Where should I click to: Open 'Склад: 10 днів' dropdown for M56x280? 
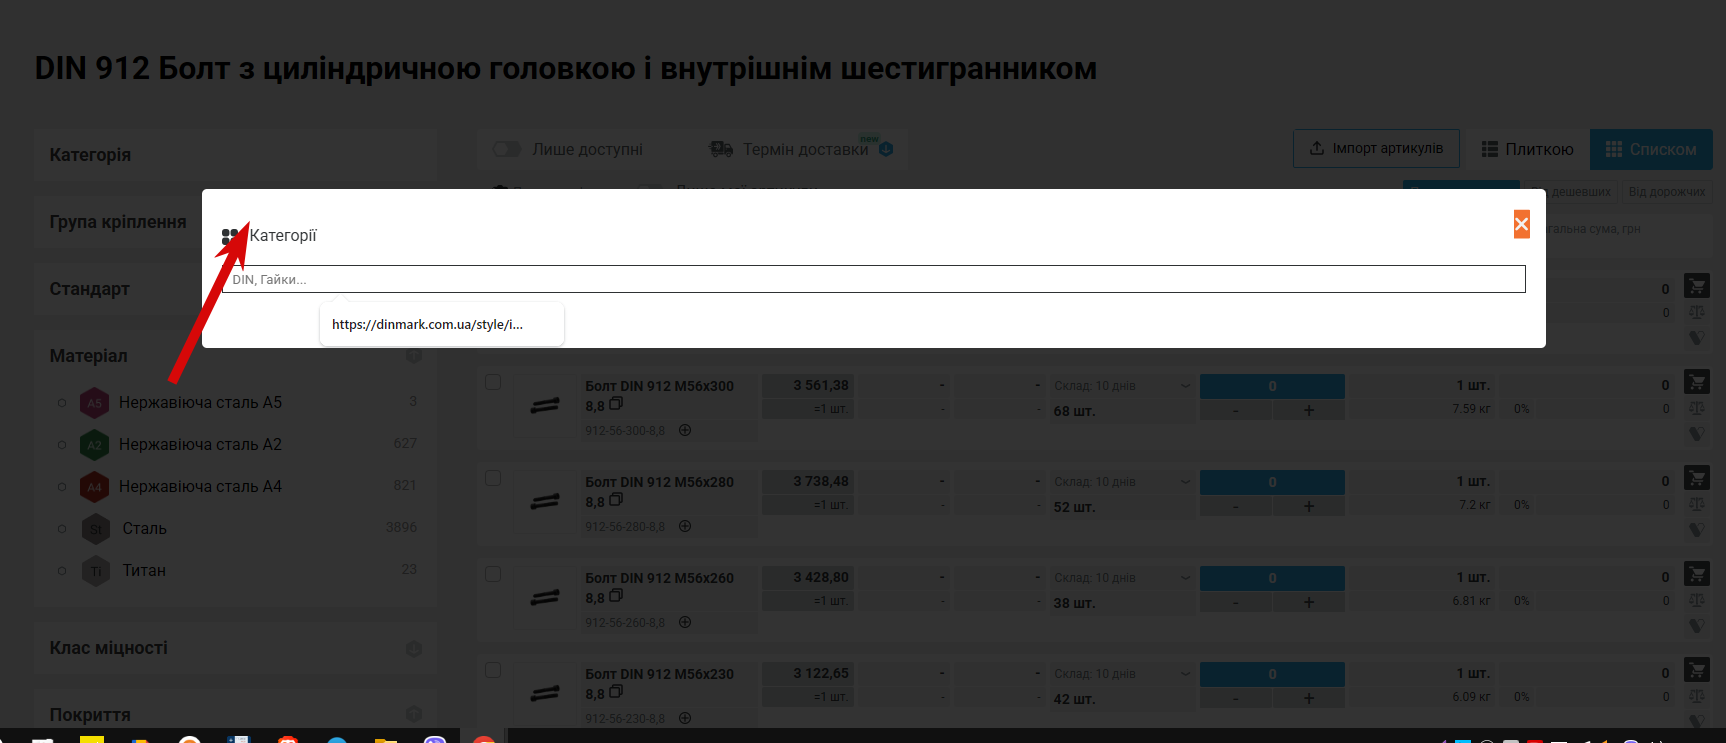(x=1122, y=482)
